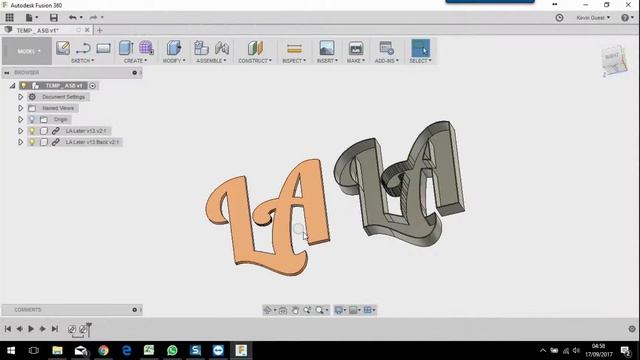Click the Add-Ins scripts icon
Screen dimensions: 640x360
[386, 48]
